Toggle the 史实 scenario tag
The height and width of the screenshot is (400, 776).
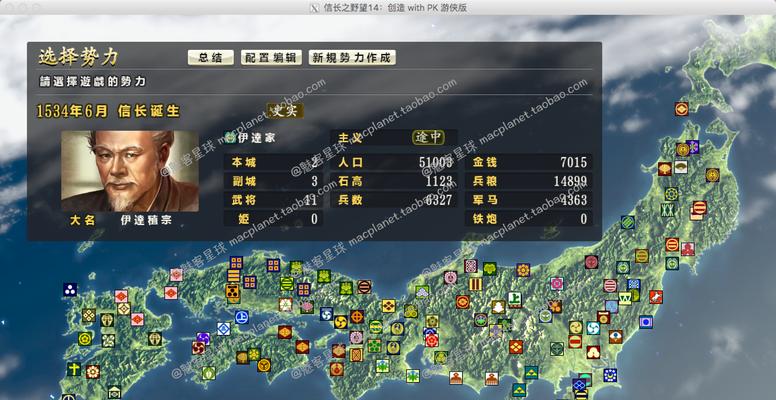point(285,110)
